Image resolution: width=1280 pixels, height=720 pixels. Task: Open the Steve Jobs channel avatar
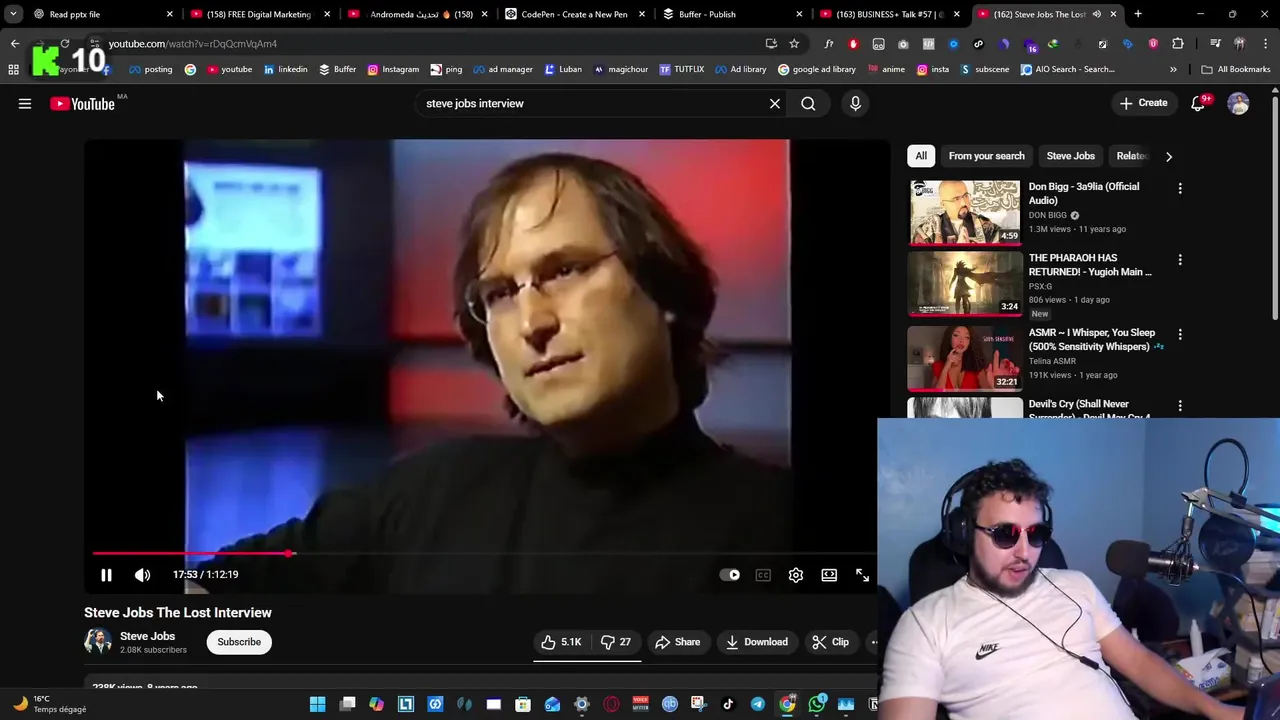tap(98, 642)
